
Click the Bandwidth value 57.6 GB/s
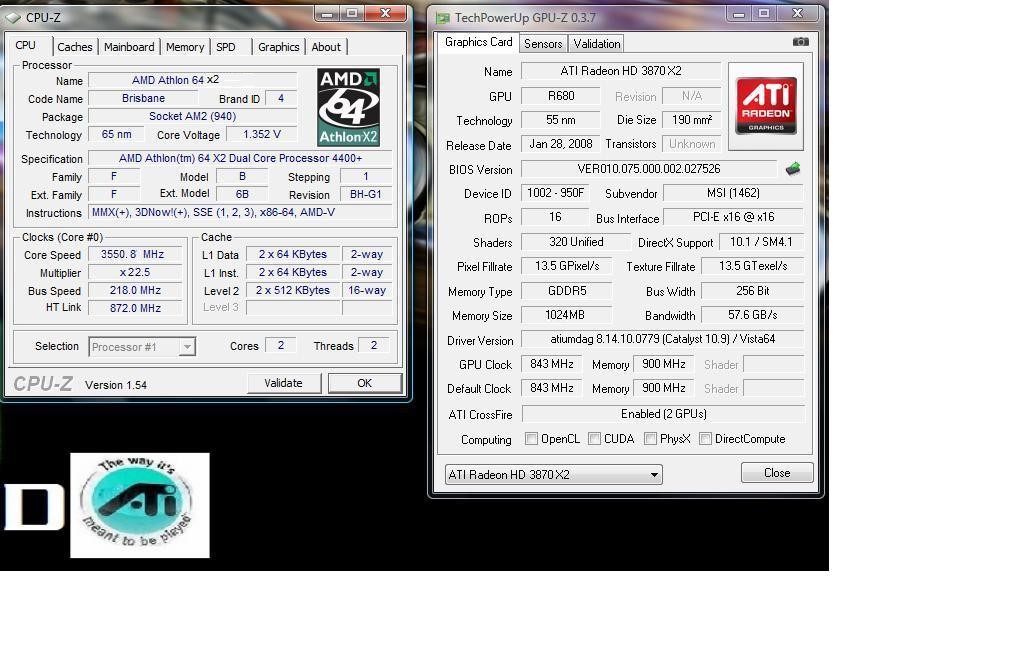(x=752, y=315)
